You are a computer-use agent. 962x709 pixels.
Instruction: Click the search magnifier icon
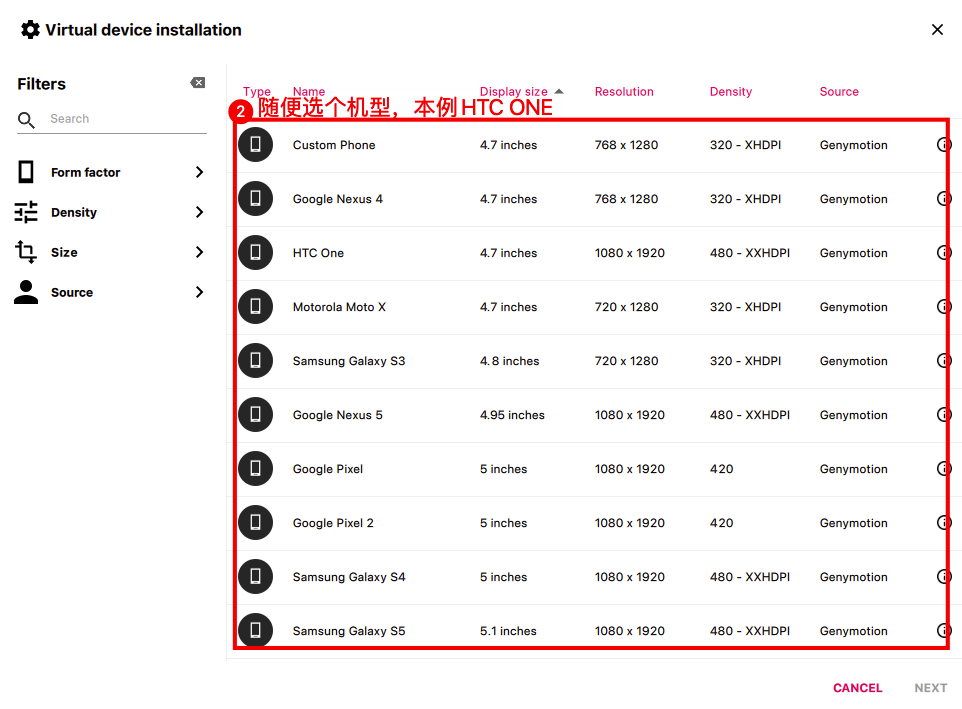pyautogui.click(x=27, y=120)
